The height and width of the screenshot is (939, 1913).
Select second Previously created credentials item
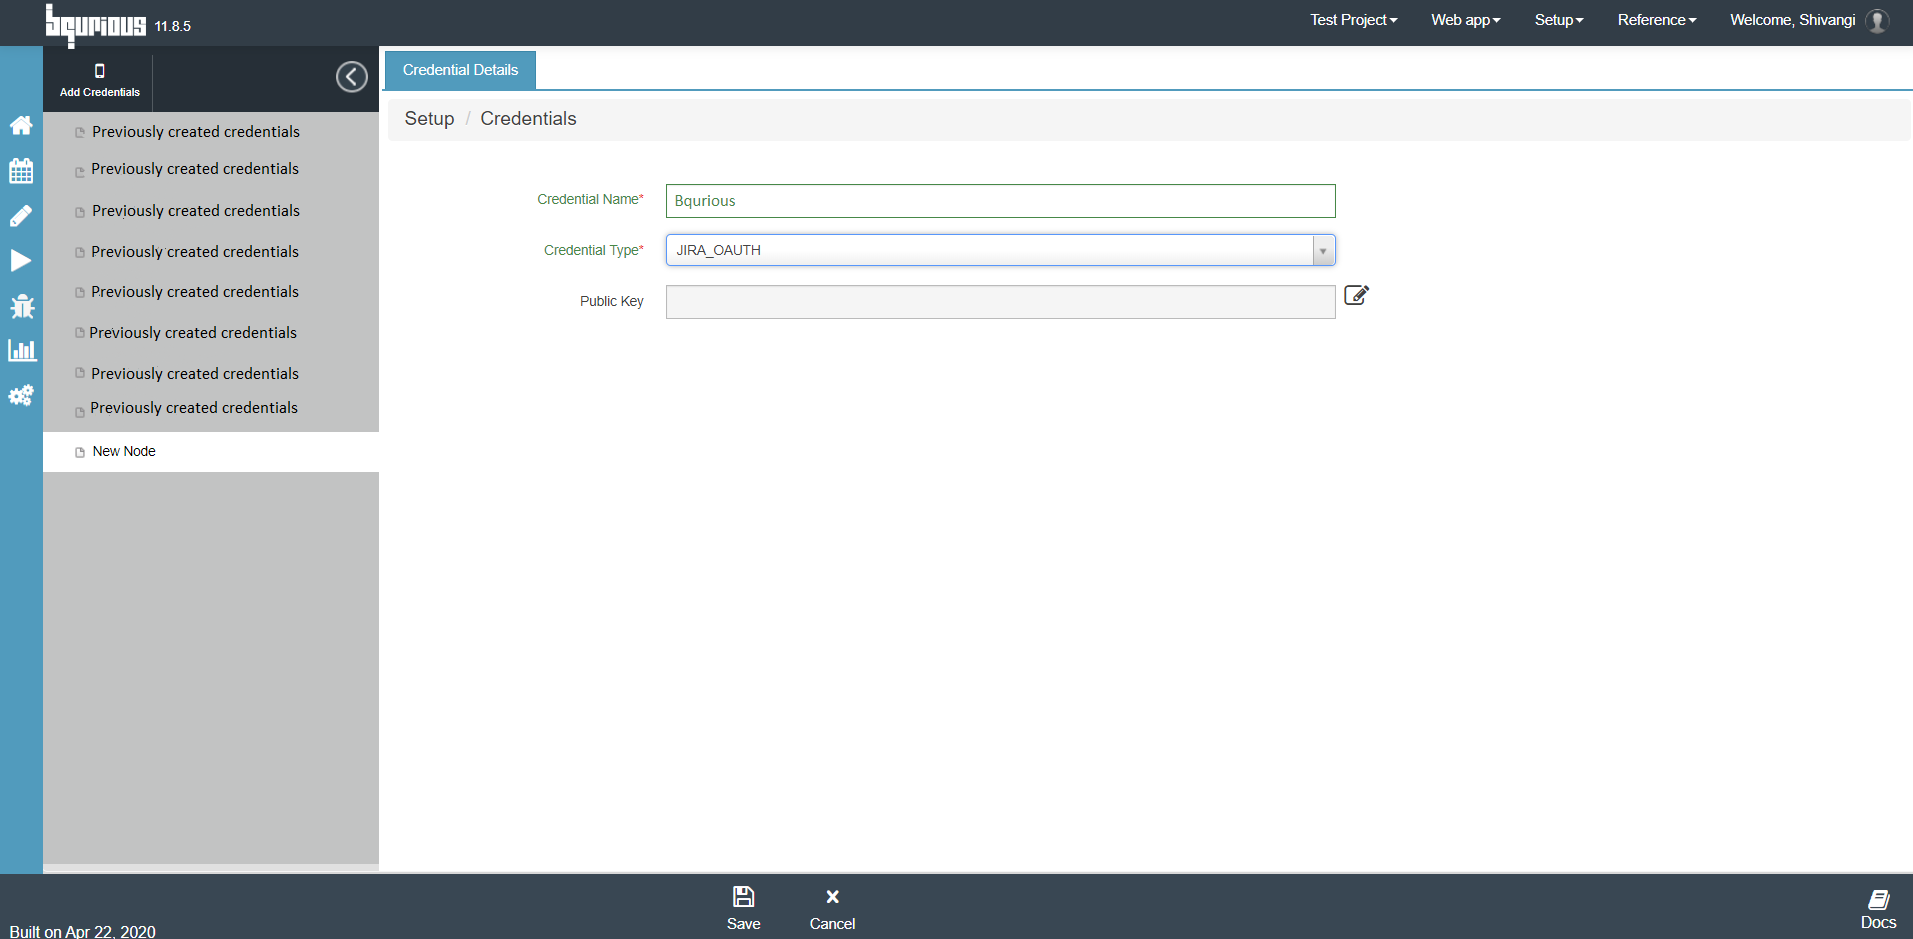[195, 169]
